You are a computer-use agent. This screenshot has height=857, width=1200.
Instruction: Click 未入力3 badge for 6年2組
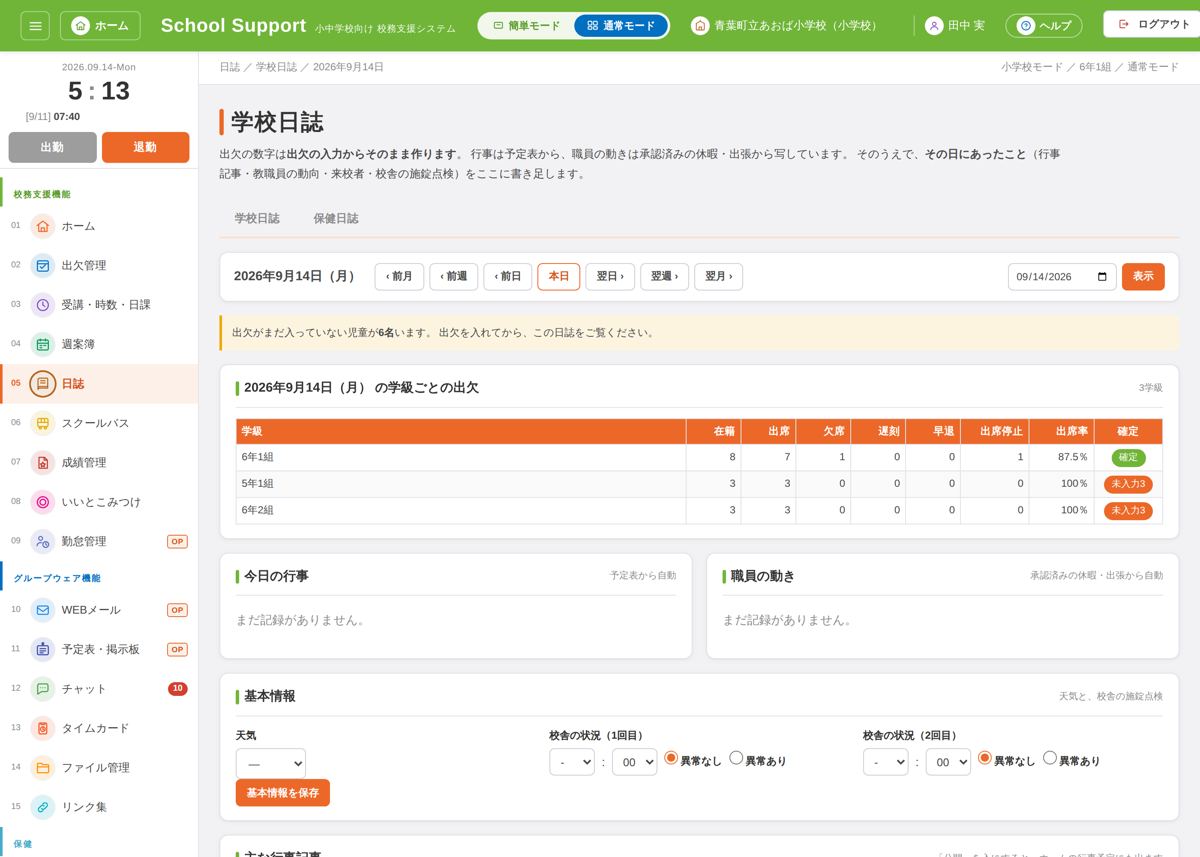1128,511
